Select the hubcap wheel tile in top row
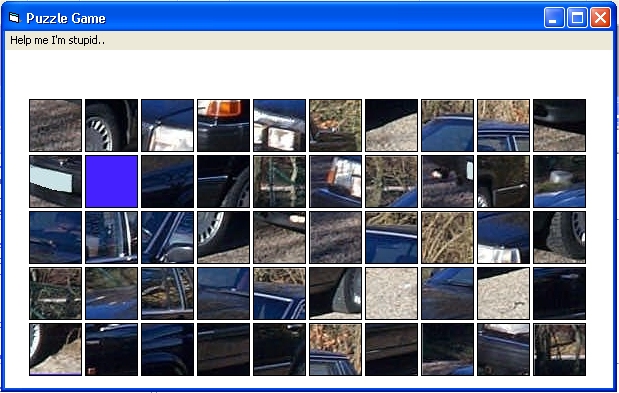This screenshot has height=393, width=619. (x=112, y=125)
